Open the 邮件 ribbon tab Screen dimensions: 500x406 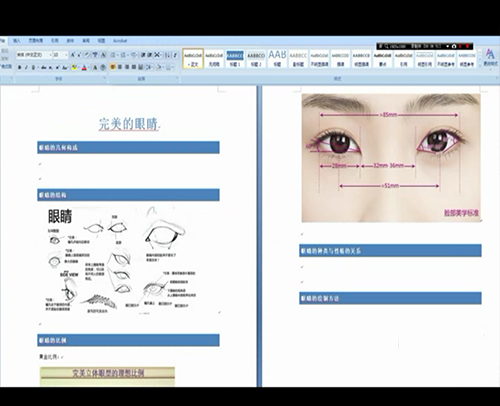click(x=70, y=41)
